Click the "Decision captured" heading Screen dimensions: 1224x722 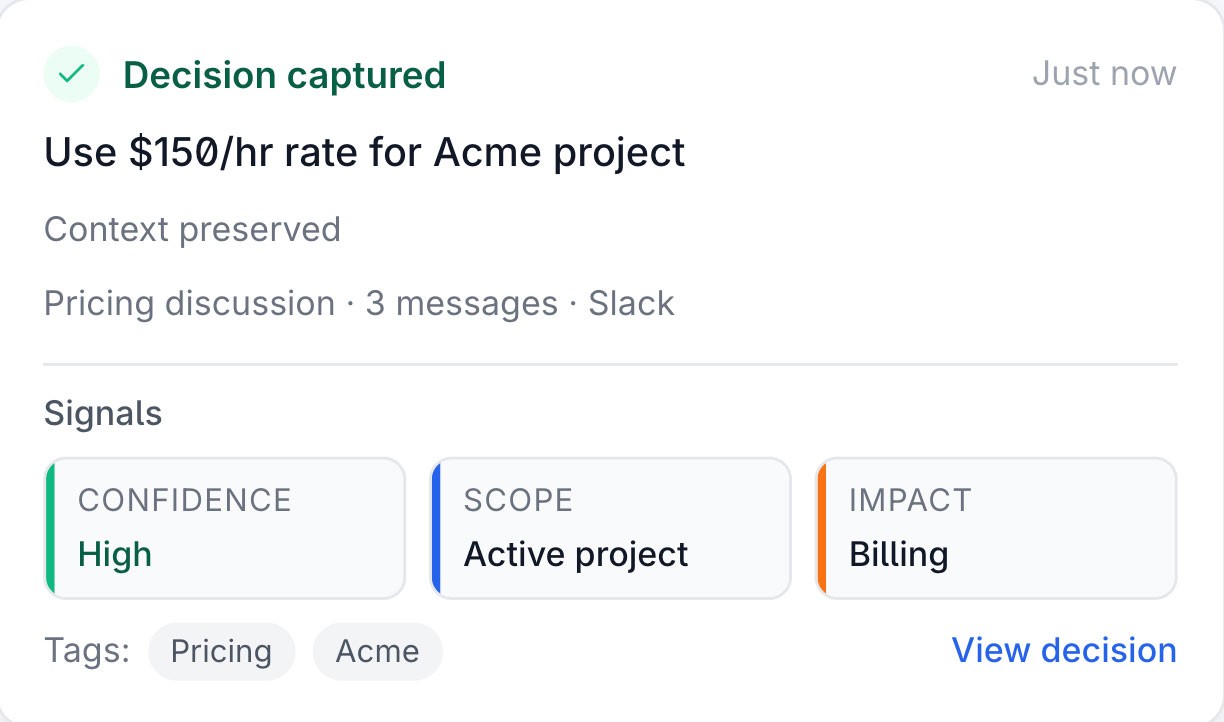[x=284, y=75]
